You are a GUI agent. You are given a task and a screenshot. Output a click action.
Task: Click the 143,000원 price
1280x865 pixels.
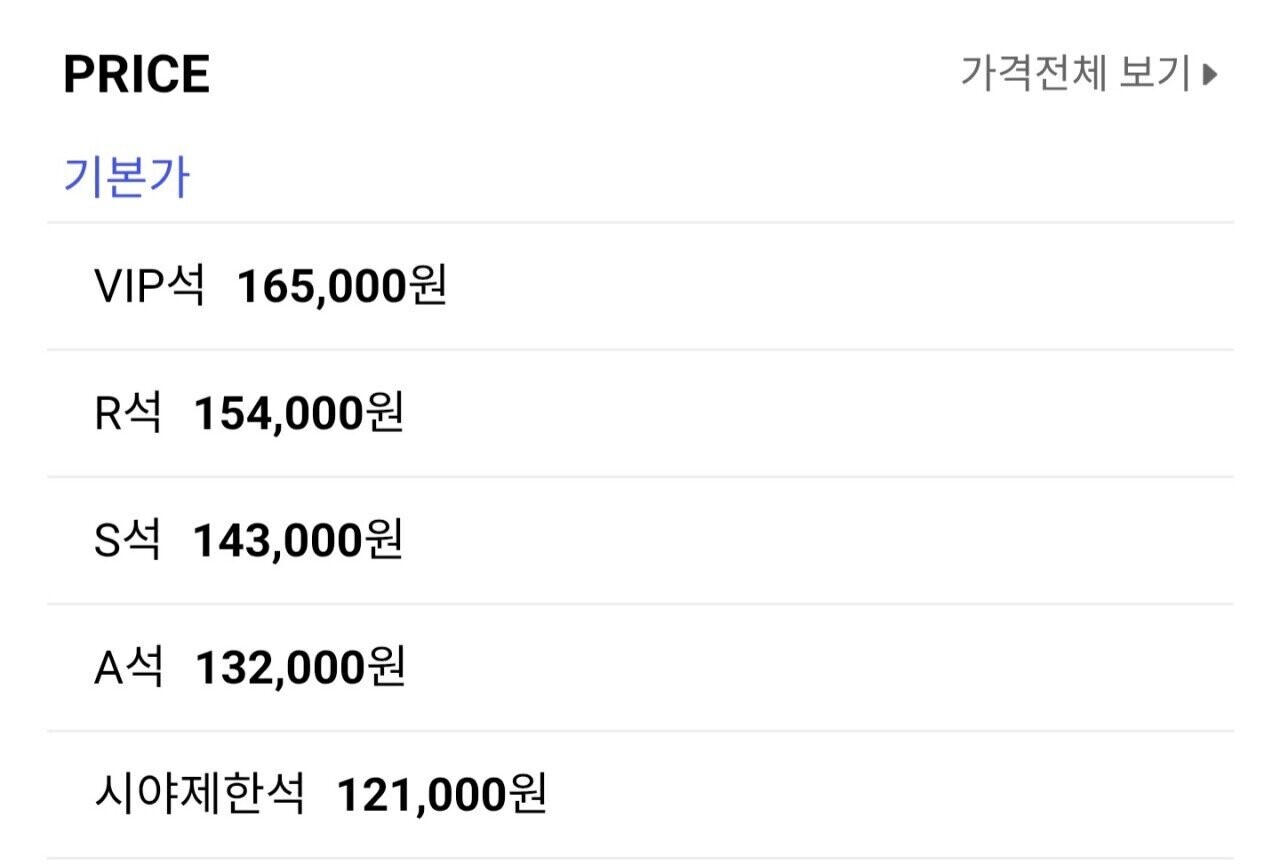point(298,541)
